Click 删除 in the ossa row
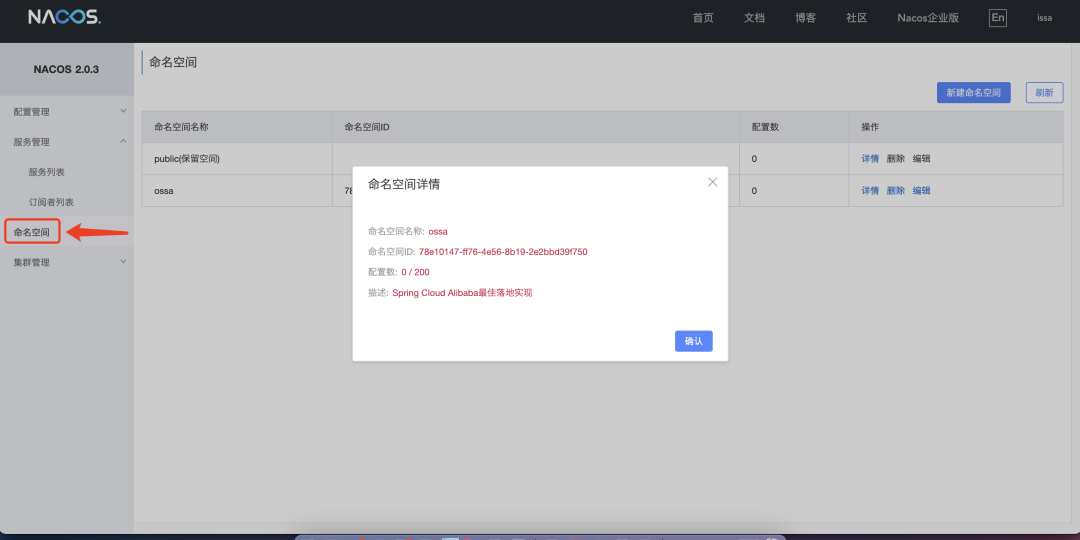The height and width of the screenshot is (540, 1080). (x=895, y=191)
